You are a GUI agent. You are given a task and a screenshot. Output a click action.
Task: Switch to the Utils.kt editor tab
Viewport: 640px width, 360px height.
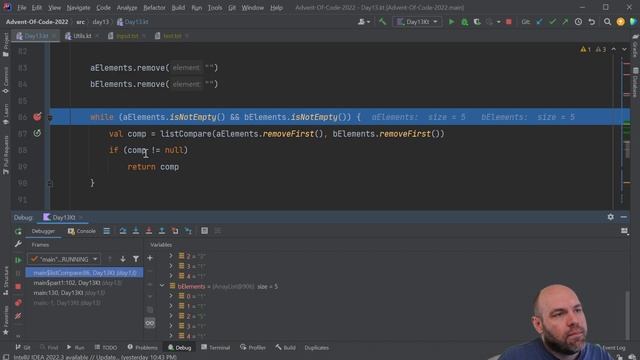pos(82,36)
